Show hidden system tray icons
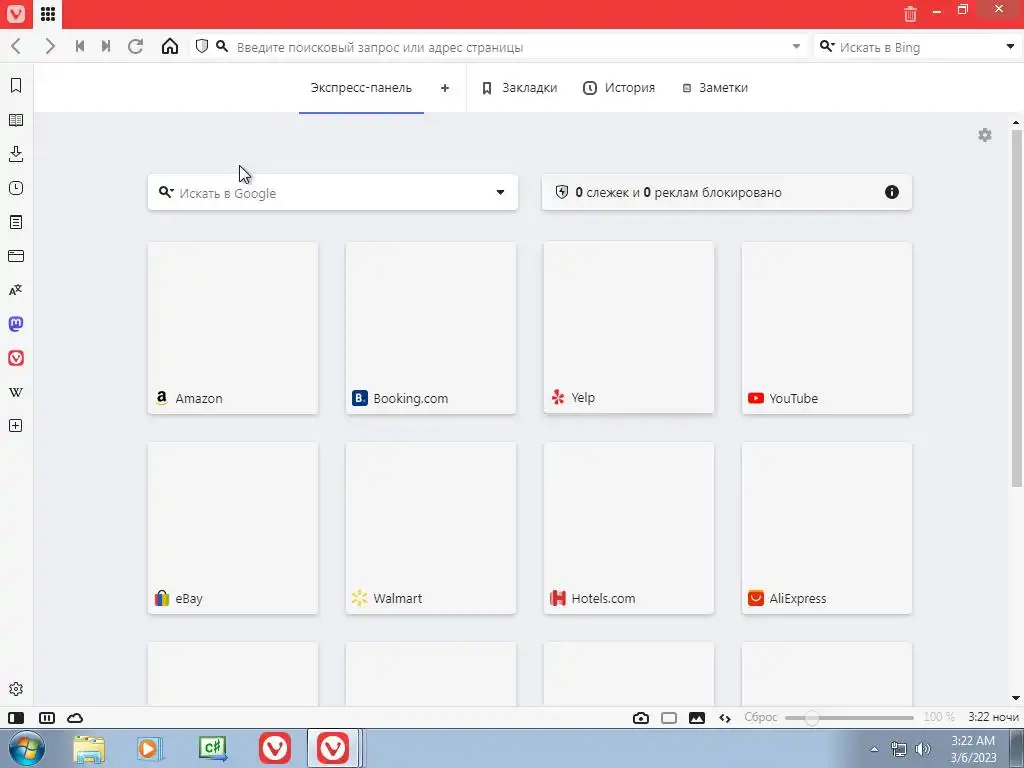The width and height of the screenshot is (1024, 768). coord(874,749)
